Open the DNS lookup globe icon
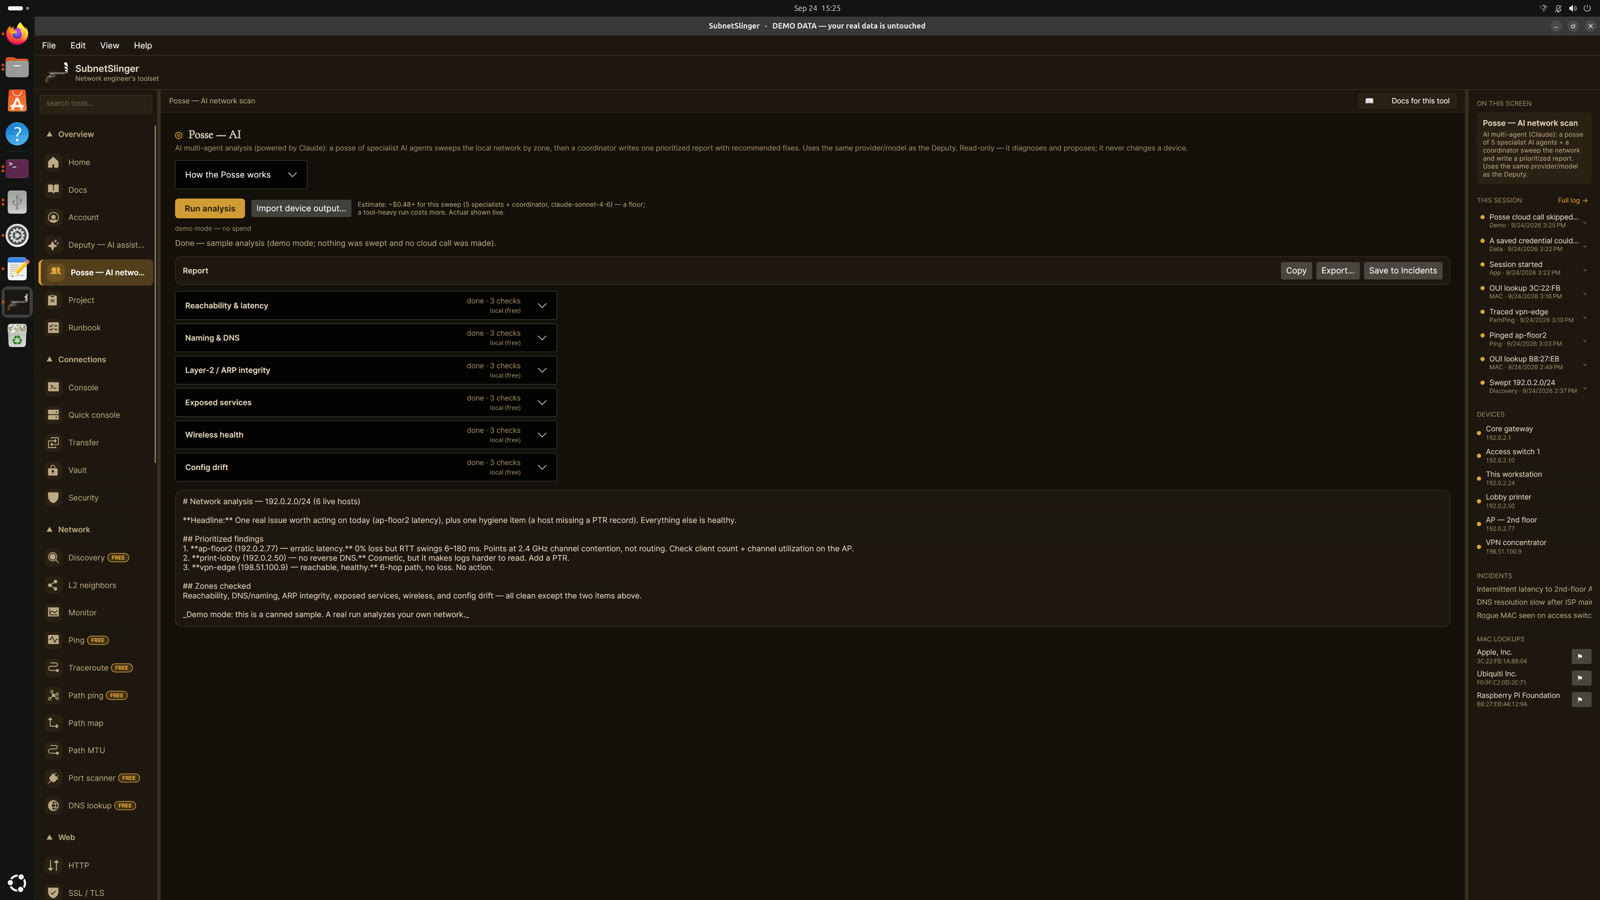Screen dimensions: 1600x900 pos(53,805)
